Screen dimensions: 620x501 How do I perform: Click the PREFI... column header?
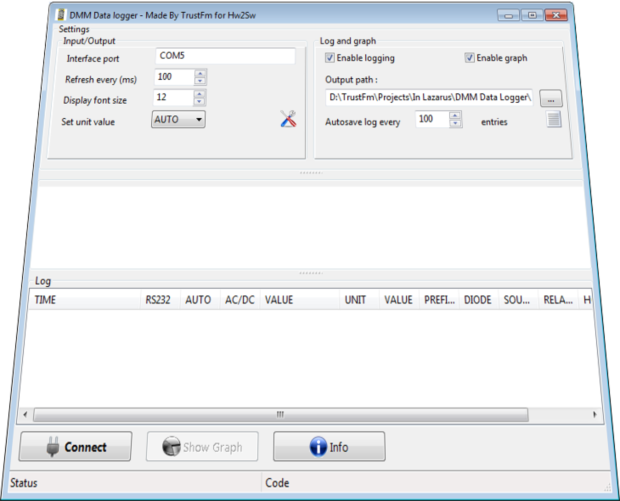coord(439,300)
